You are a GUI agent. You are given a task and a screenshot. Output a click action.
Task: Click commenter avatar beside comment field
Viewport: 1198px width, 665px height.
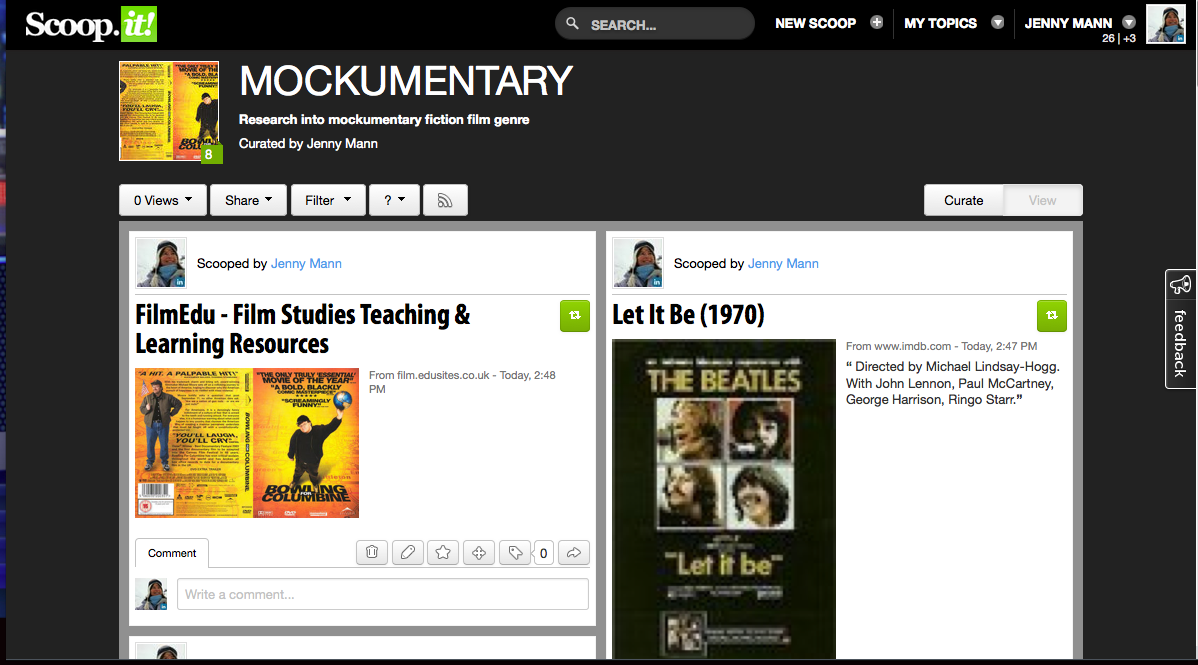coord(151,594)
